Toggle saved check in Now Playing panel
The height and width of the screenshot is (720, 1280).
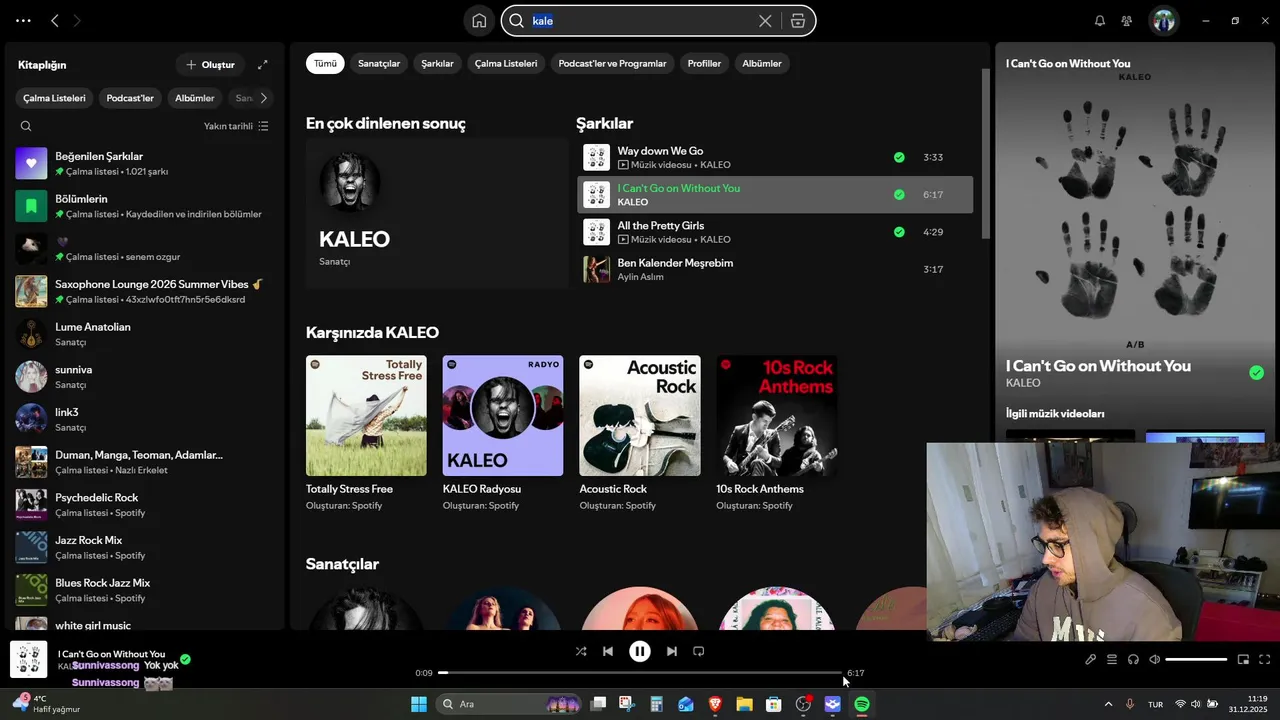pyautogui.click(x=1256, y=373)
